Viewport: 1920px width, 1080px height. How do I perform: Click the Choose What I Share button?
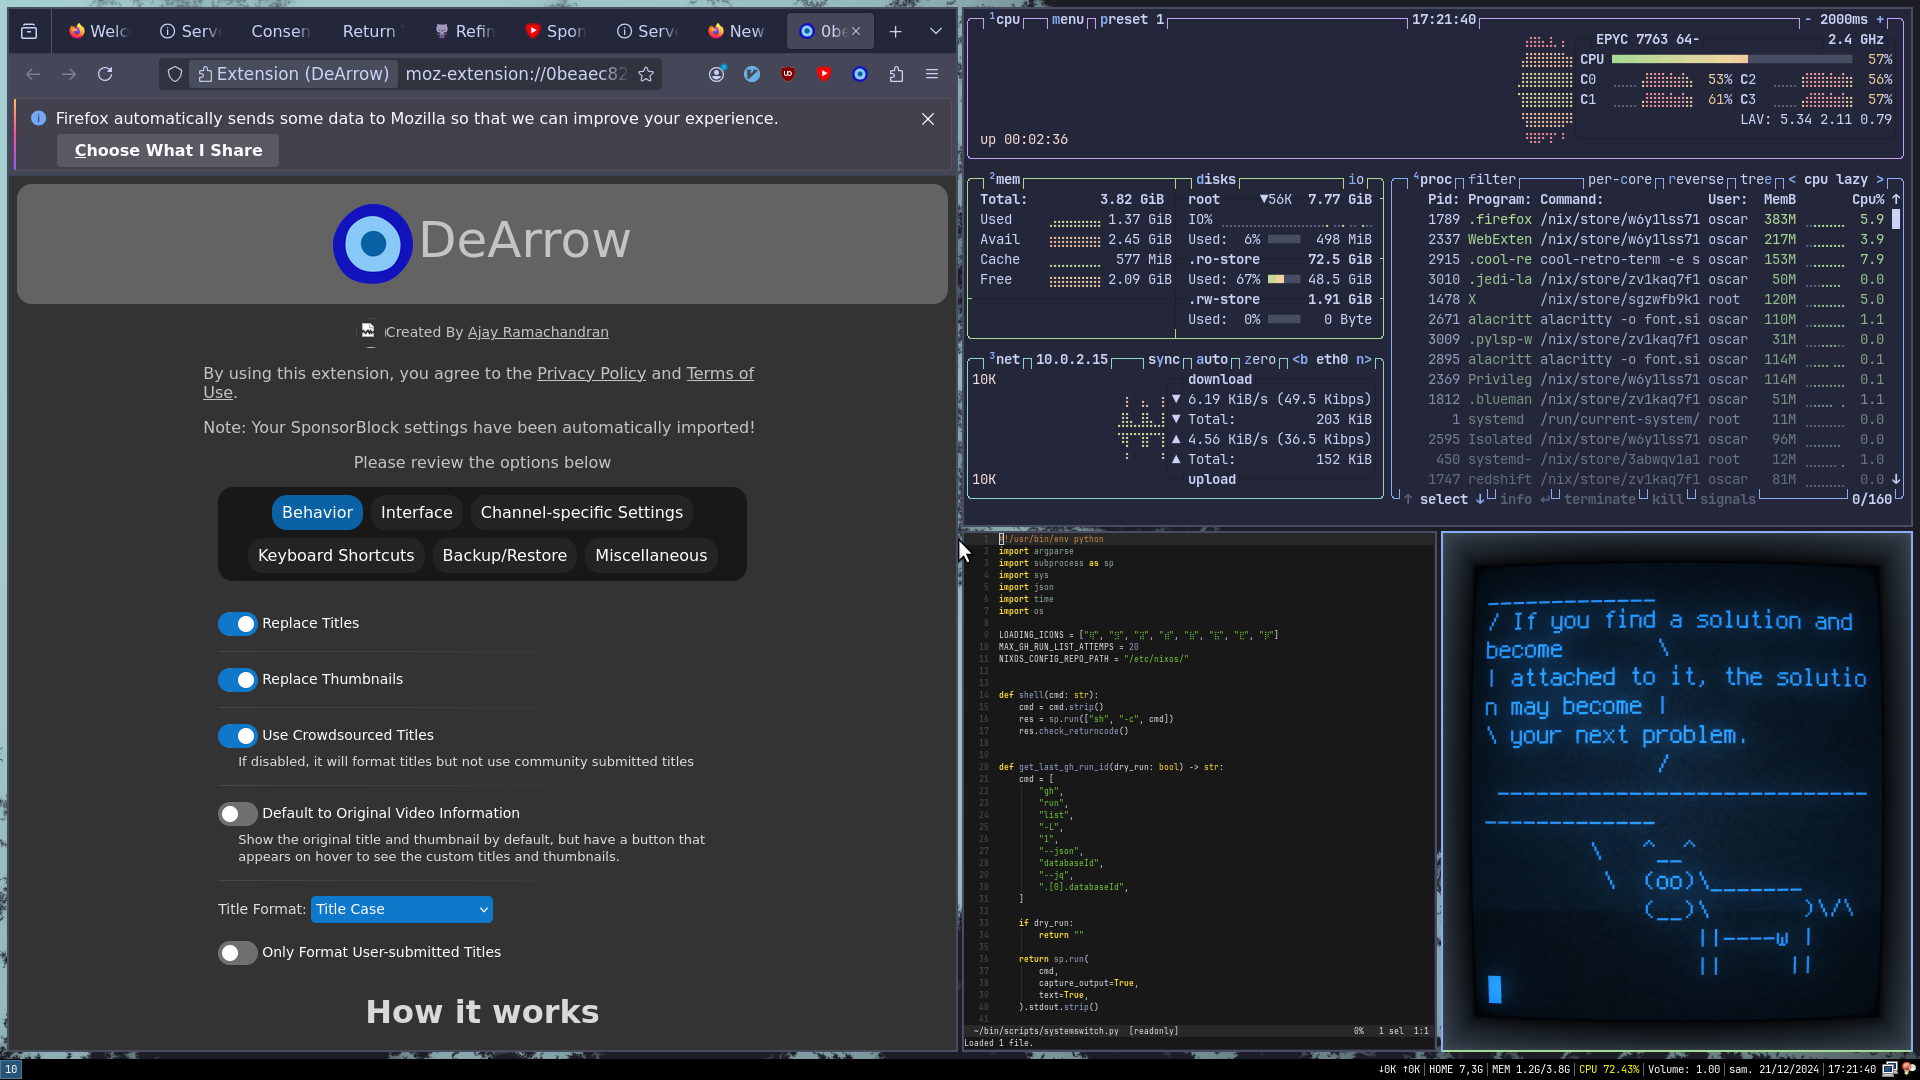click(168, 150)
